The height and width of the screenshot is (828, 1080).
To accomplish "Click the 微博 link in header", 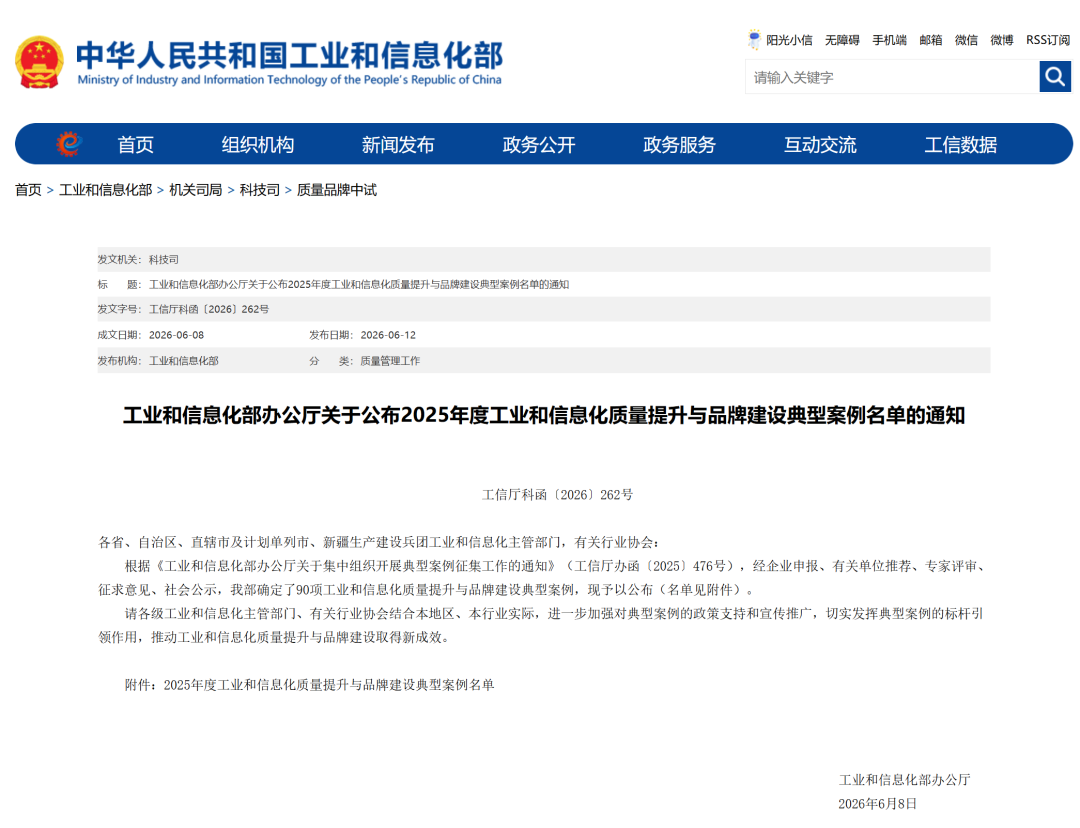I will (x=1001, y=40).
